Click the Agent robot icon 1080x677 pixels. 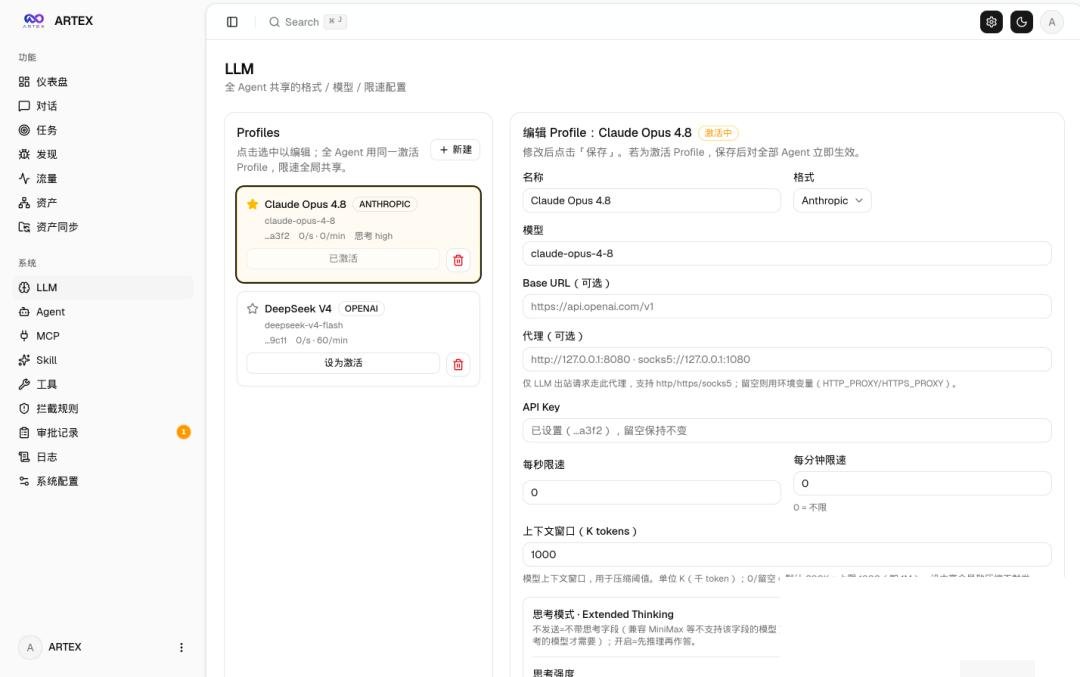click(x=24, y=311)
